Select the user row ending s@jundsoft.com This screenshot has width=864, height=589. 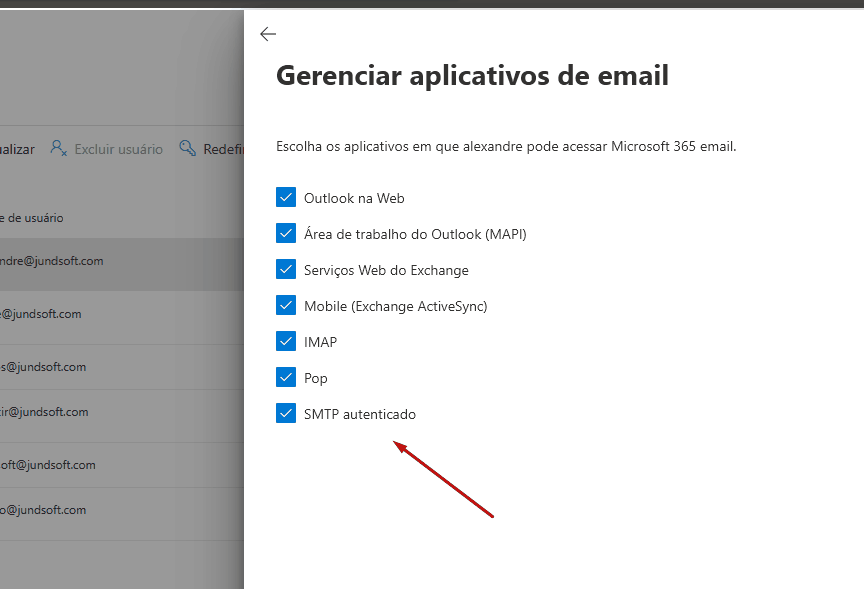43,367
